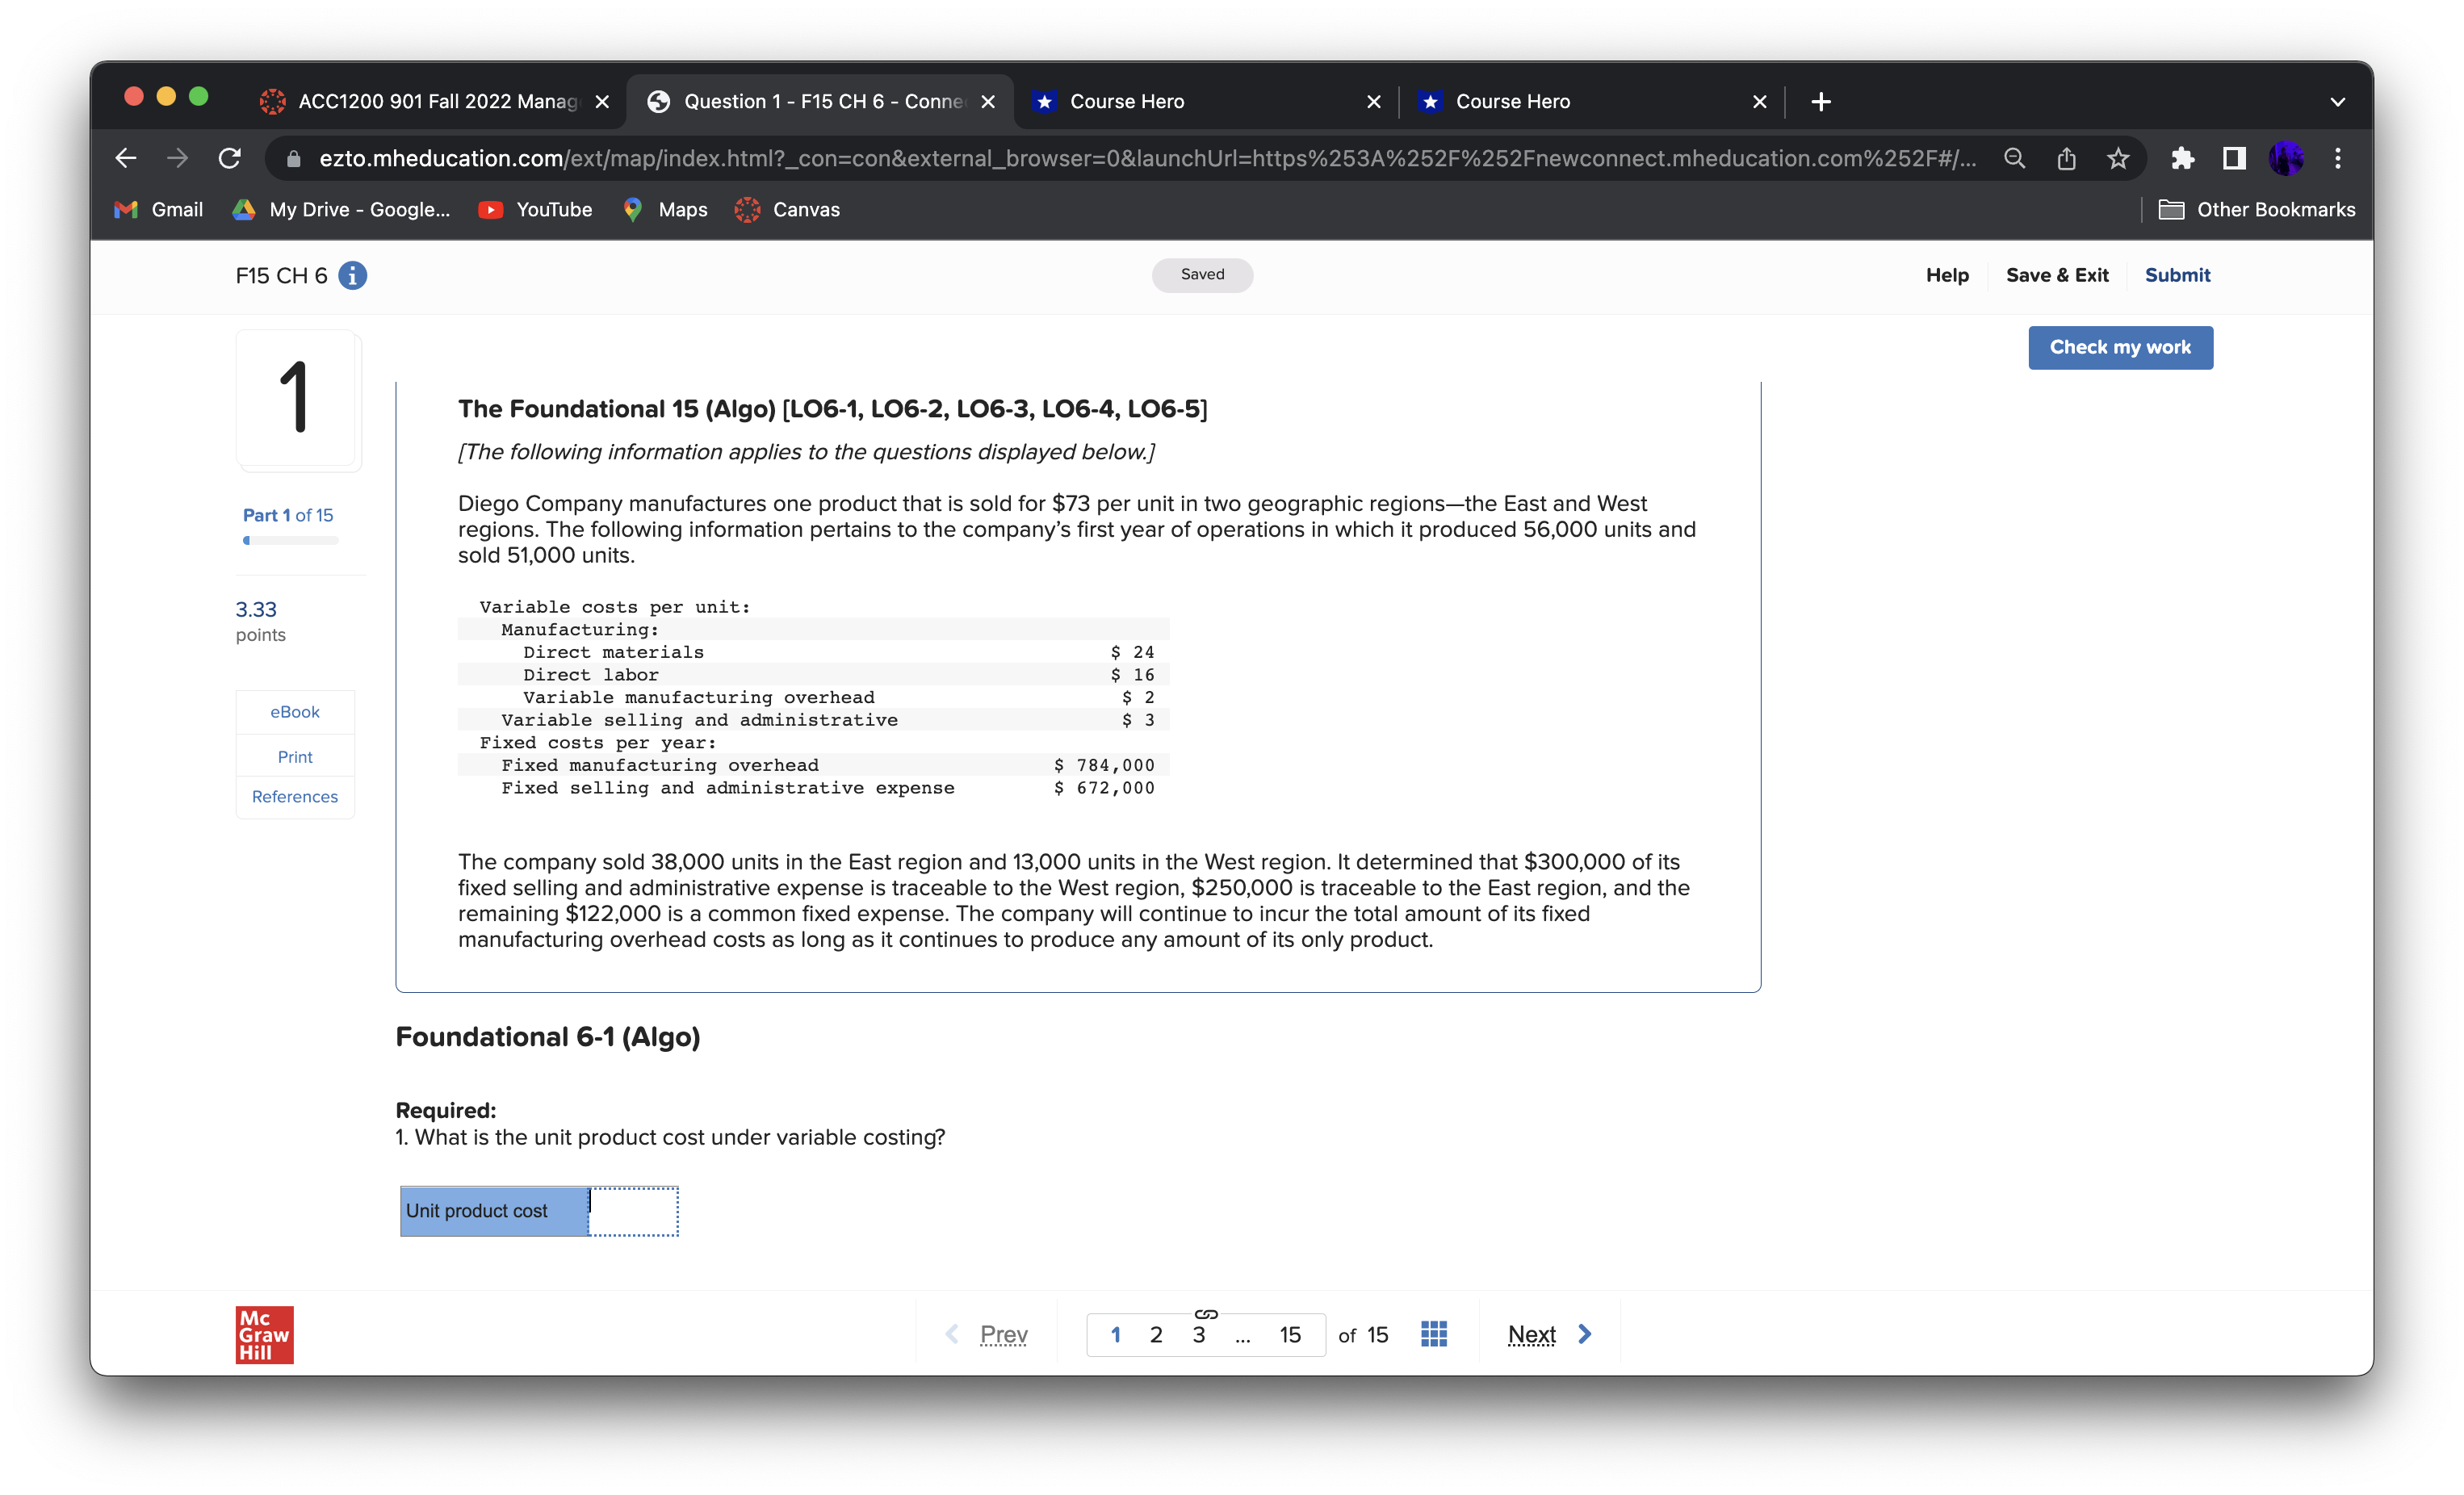Screen dimensions: 2464x1495
Task: Open the eBook link
Action: 294,711
